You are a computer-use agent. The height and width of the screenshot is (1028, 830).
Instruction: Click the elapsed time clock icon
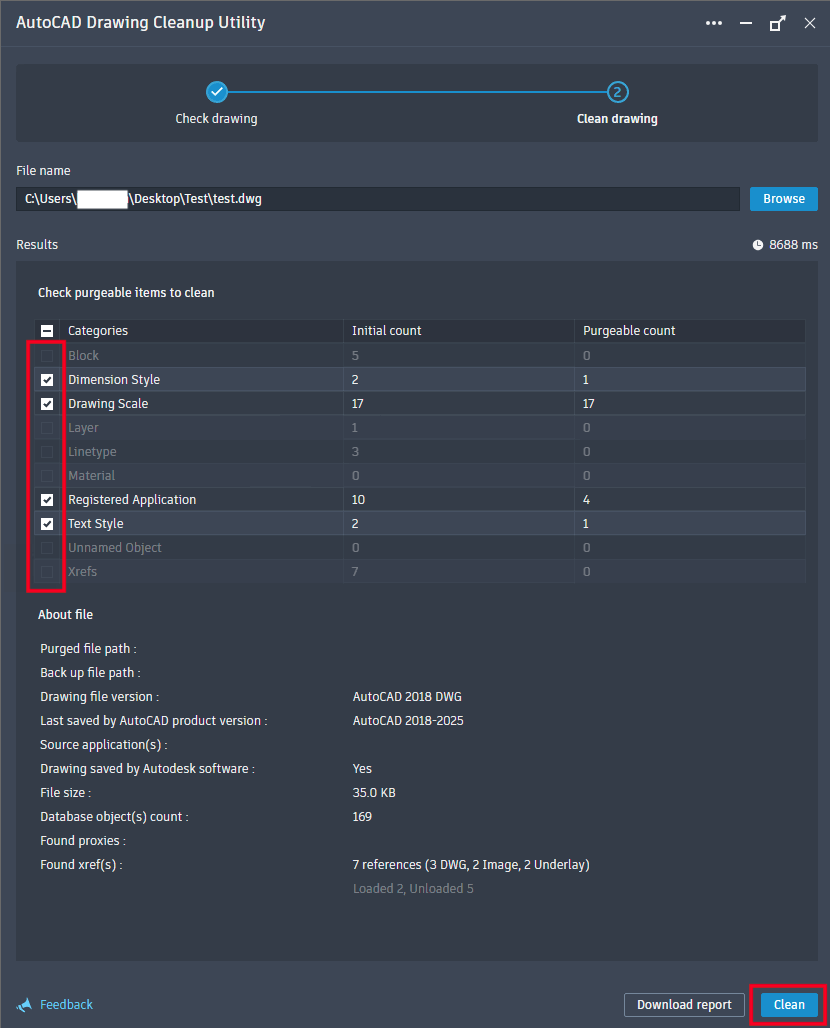coord(757,245)
